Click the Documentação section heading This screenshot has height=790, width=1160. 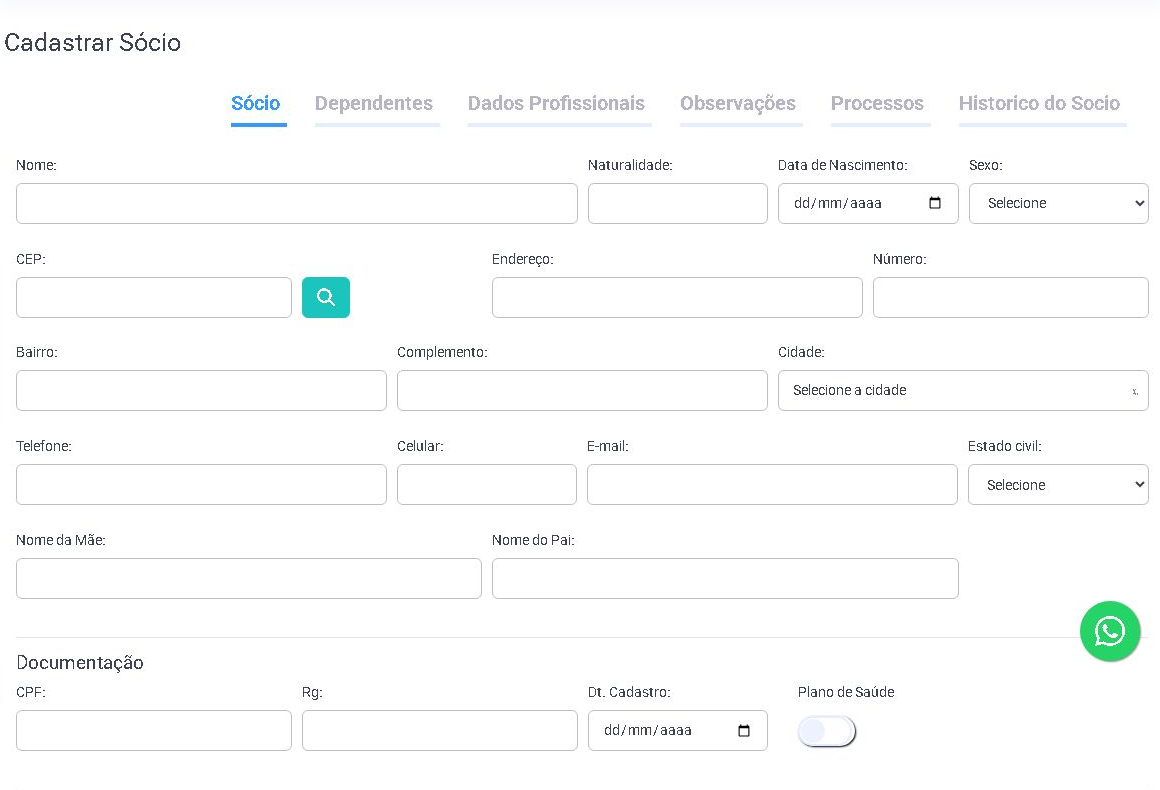80,663
